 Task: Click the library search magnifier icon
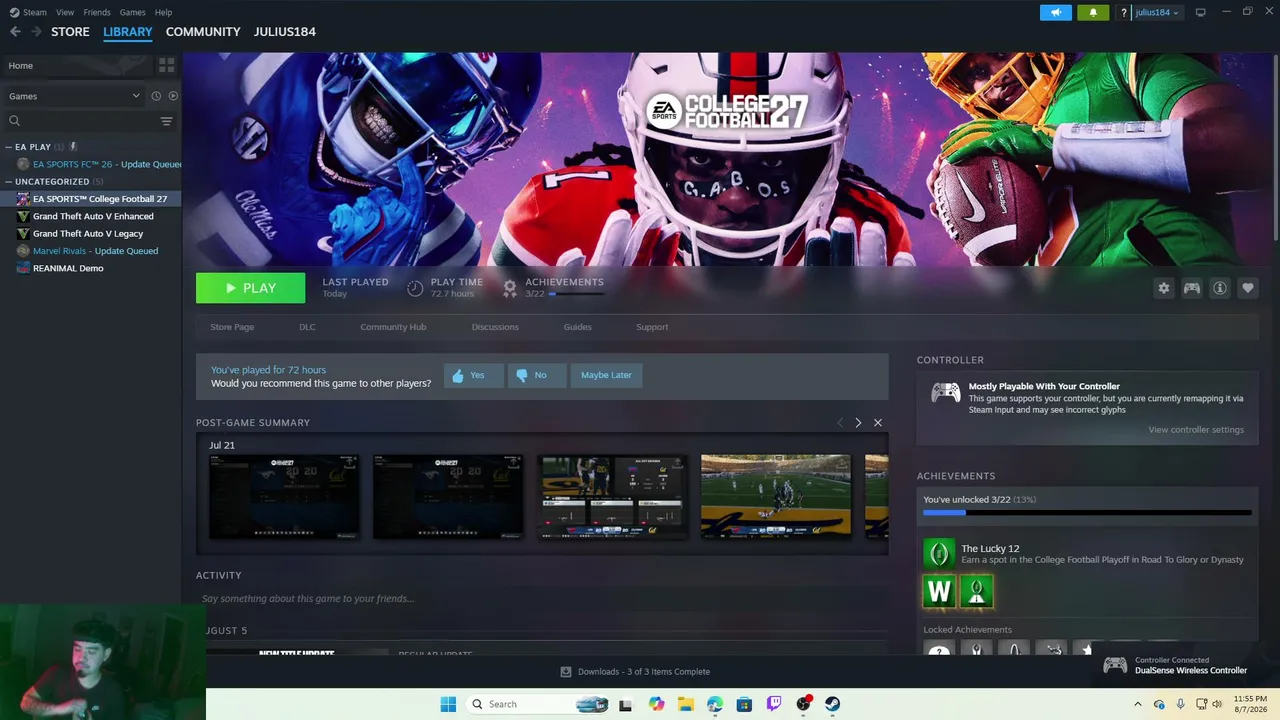point(14,121)
